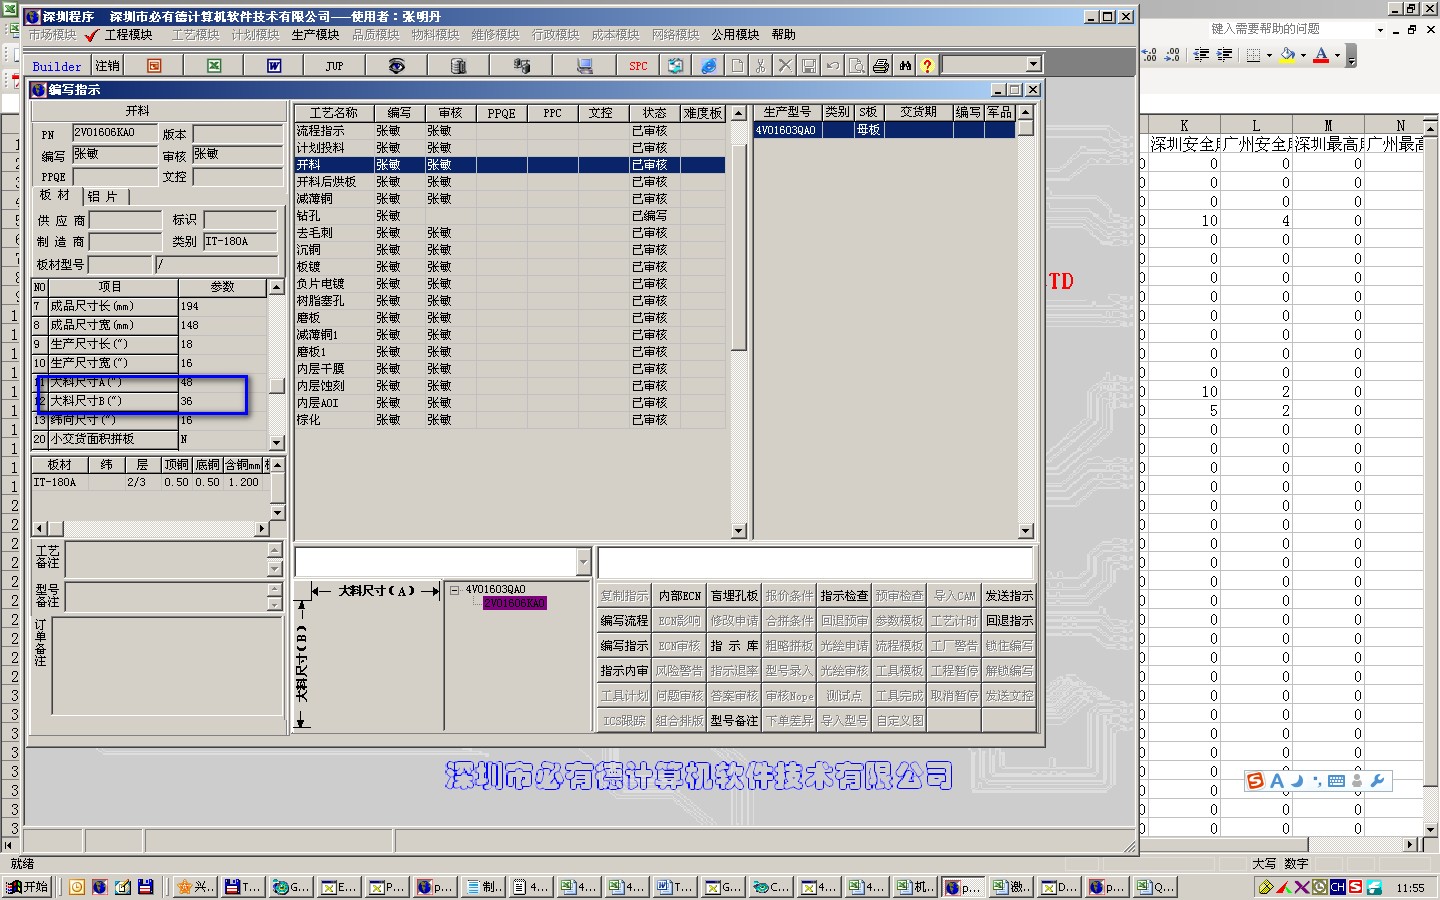This screenshot has width=1440, height=900.
Task: Click the binoculars find icon
Action: [x=905, y=66]
